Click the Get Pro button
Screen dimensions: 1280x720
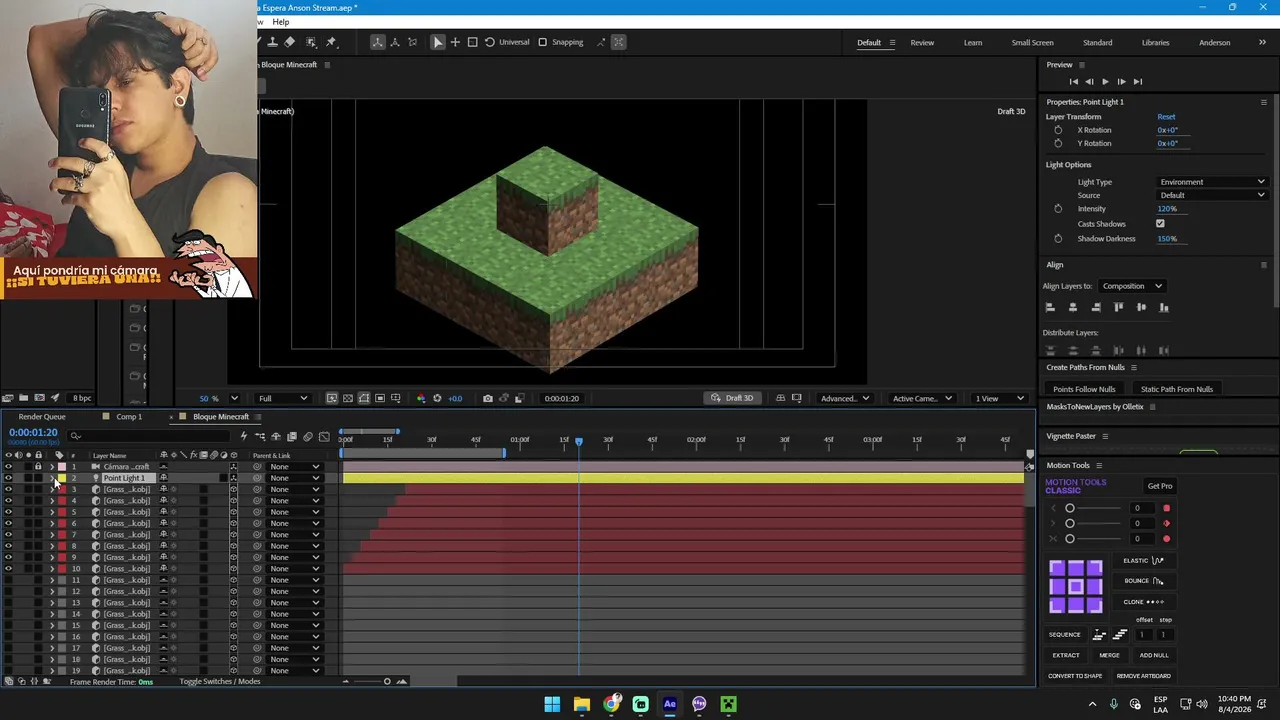tap(1160, 487)
